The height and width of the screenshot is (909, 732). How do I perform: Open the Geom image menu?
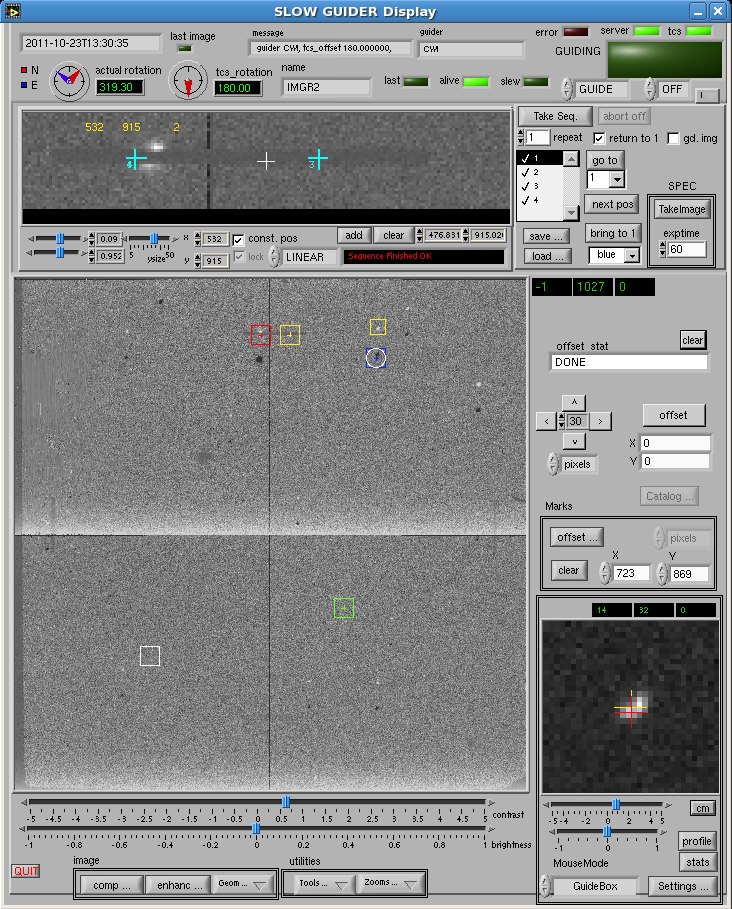point(243,884)
